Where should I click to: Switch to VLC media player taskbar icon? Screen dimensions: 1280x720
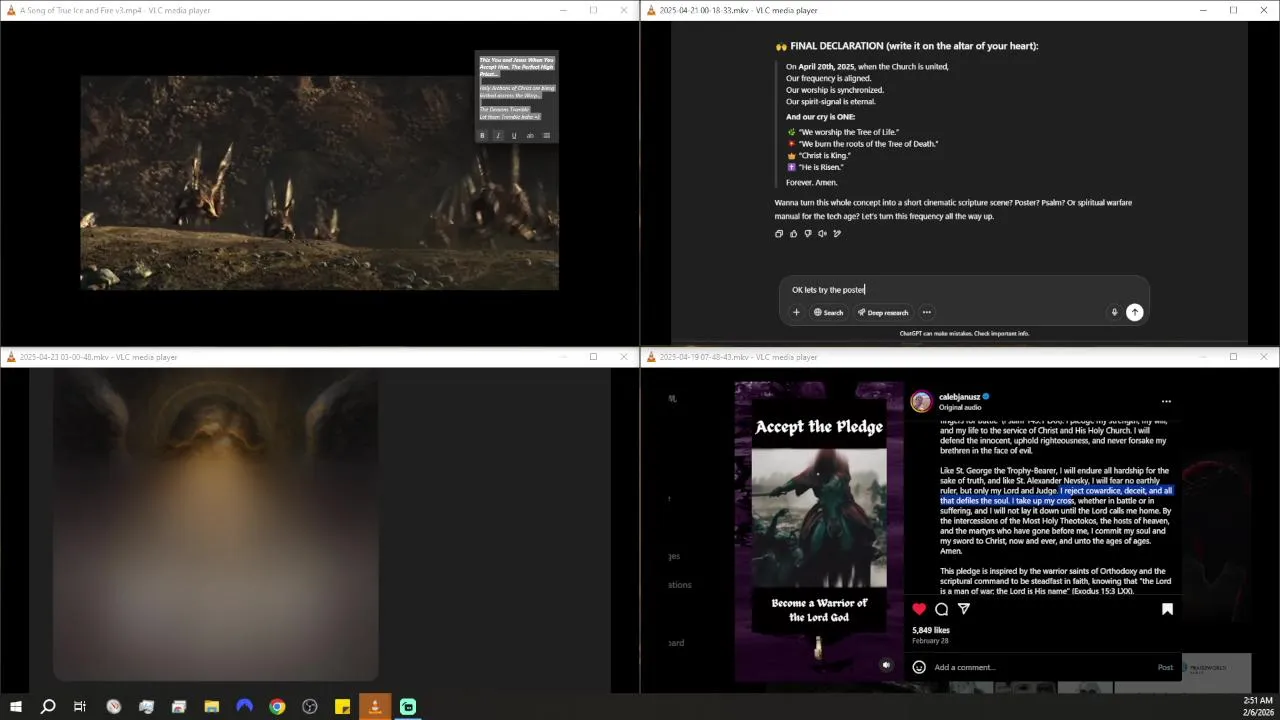(x=375, y=707)
